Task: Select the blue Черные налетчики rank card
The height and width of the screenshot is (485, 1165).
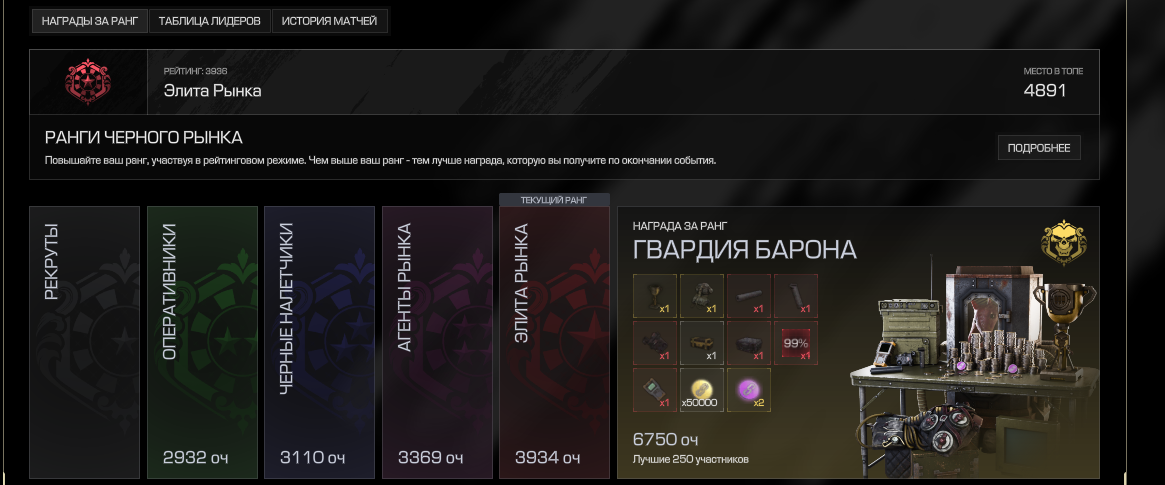Action: coord(319,342)
